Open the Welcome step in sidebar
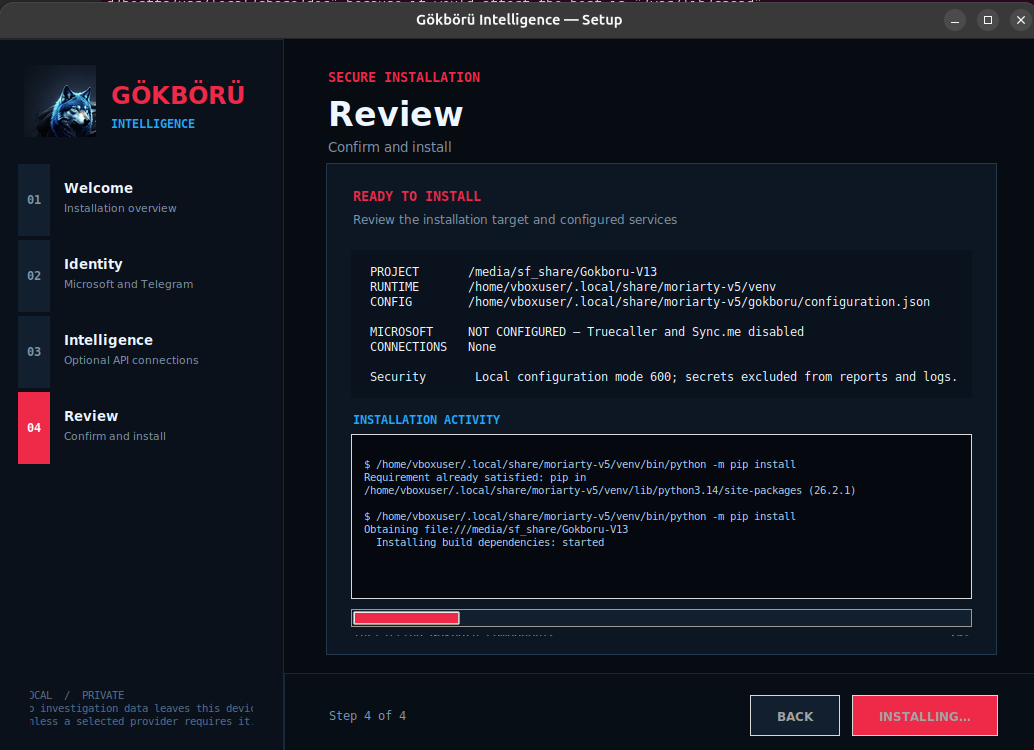Screen dimensions: 1034x750 [x=142, y=200]
